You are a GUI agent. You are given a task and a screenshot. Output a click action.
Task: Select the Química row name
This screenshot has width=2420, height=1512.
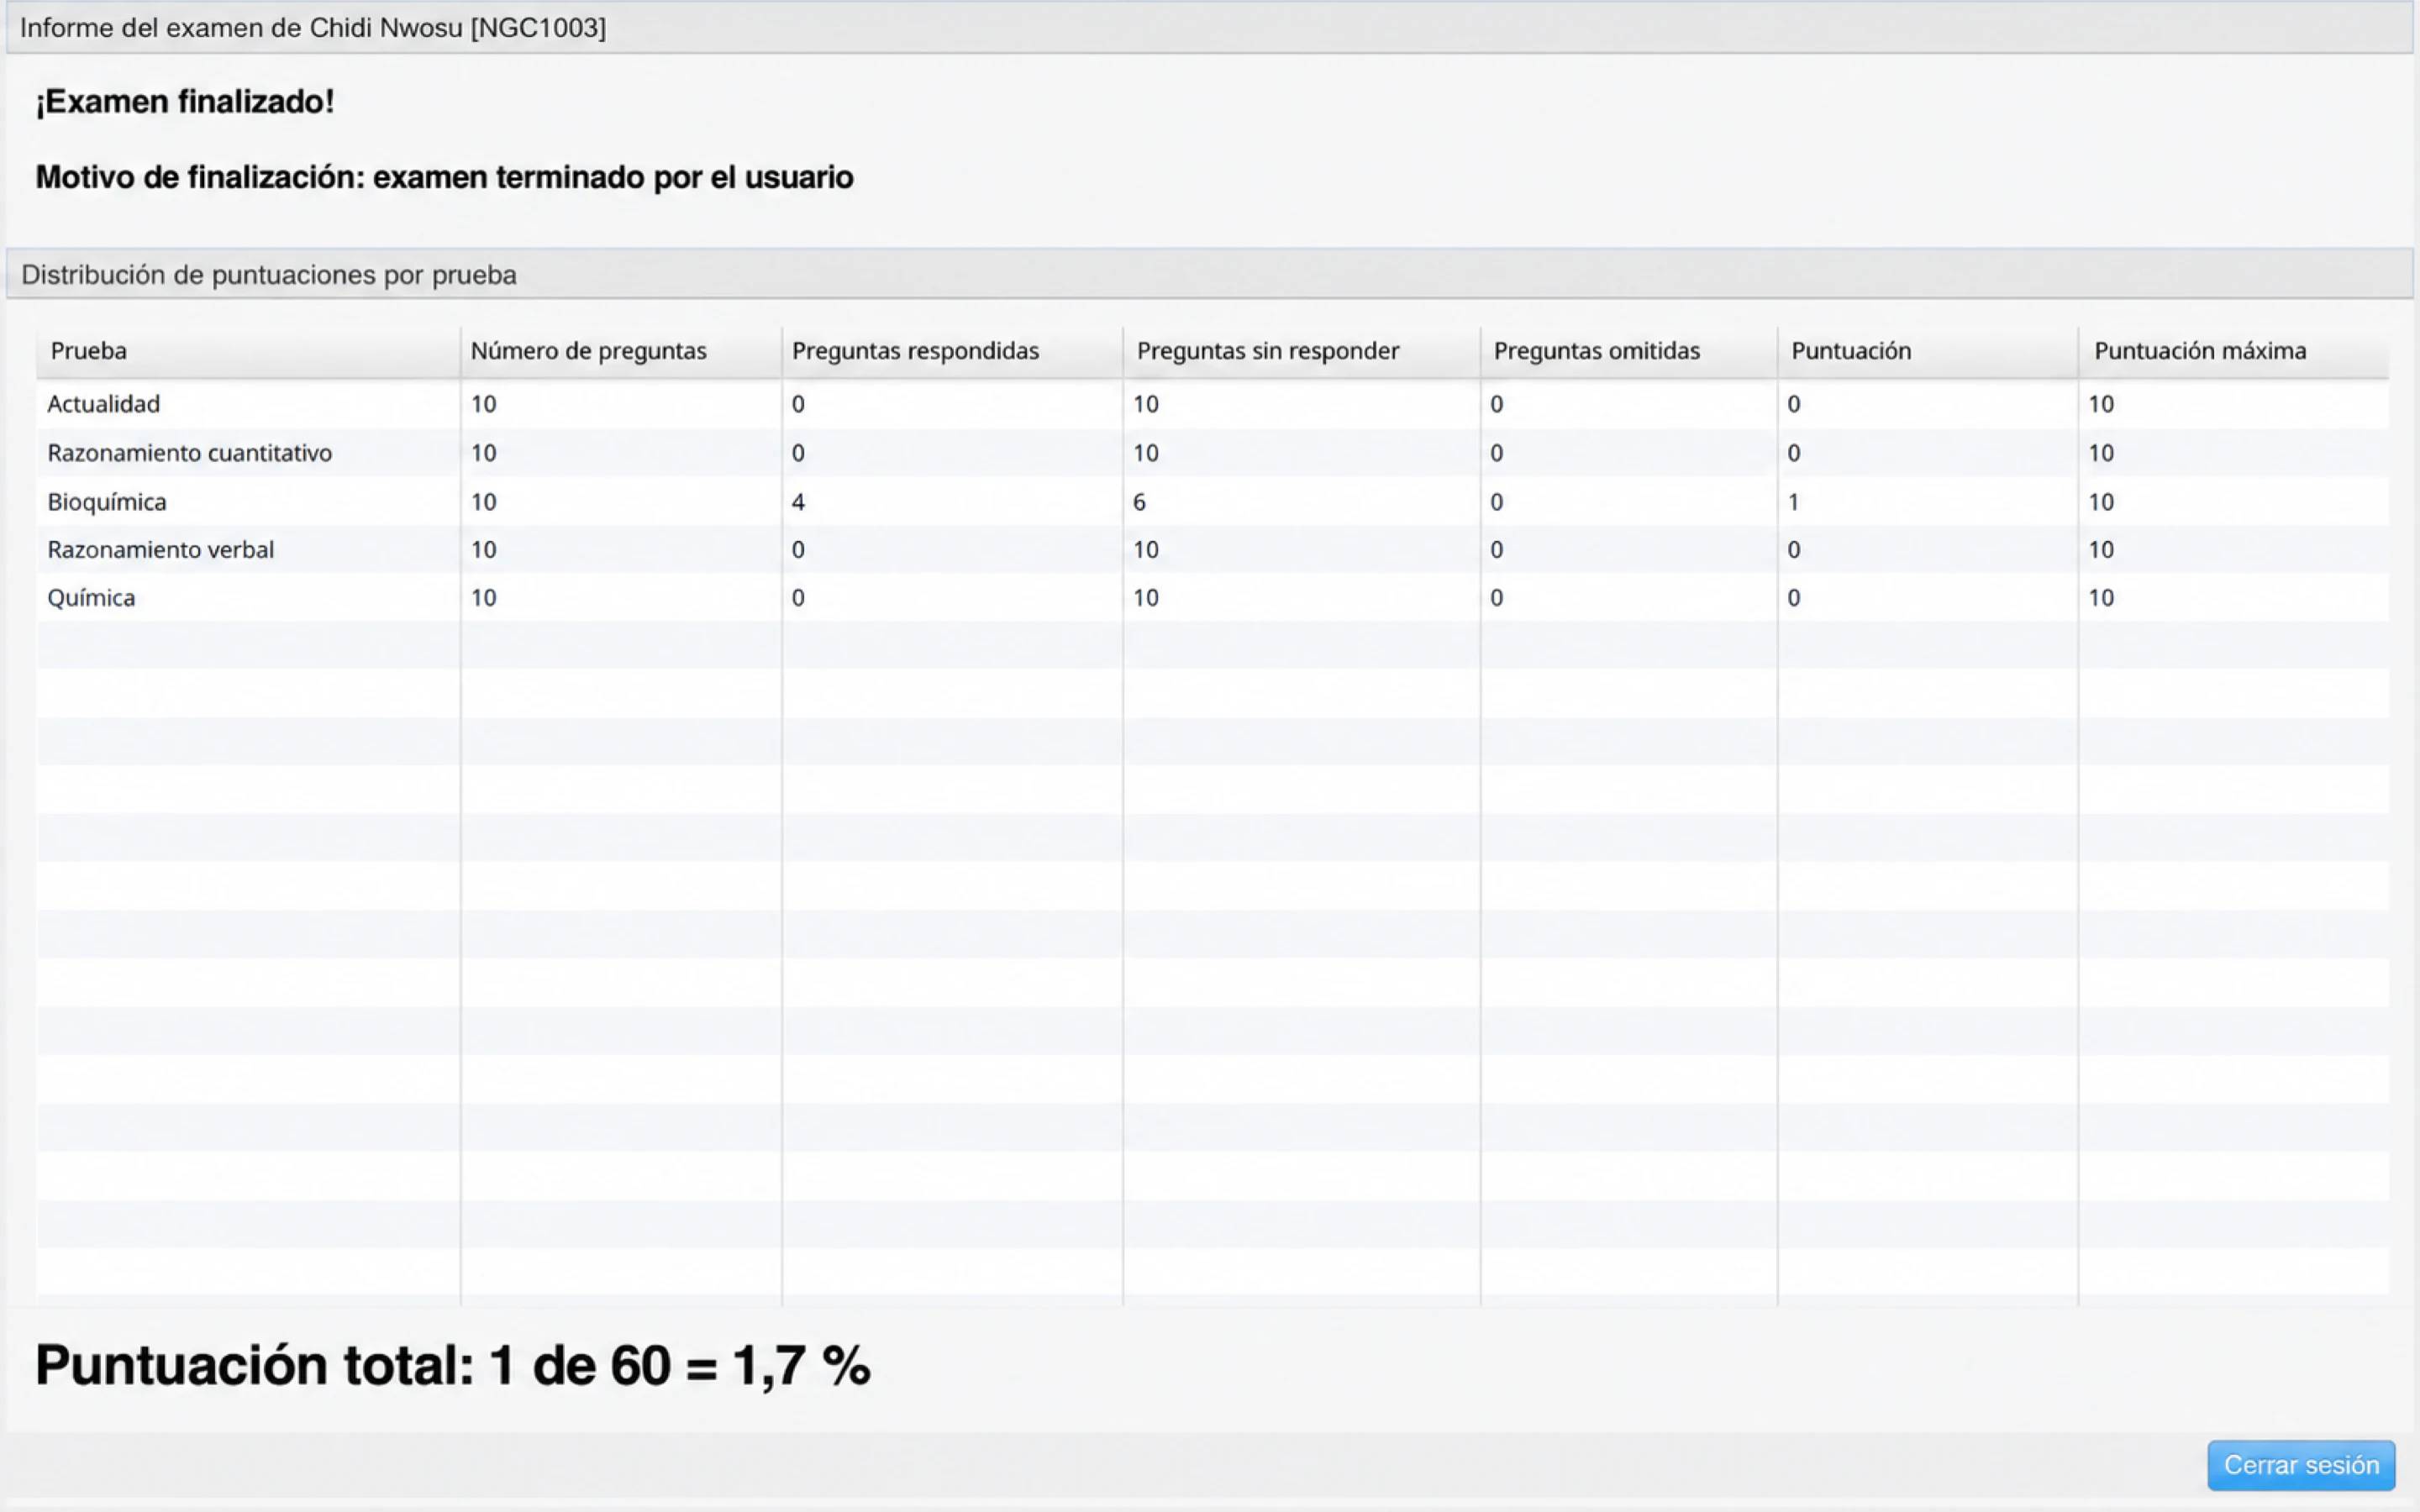(90, 598)
